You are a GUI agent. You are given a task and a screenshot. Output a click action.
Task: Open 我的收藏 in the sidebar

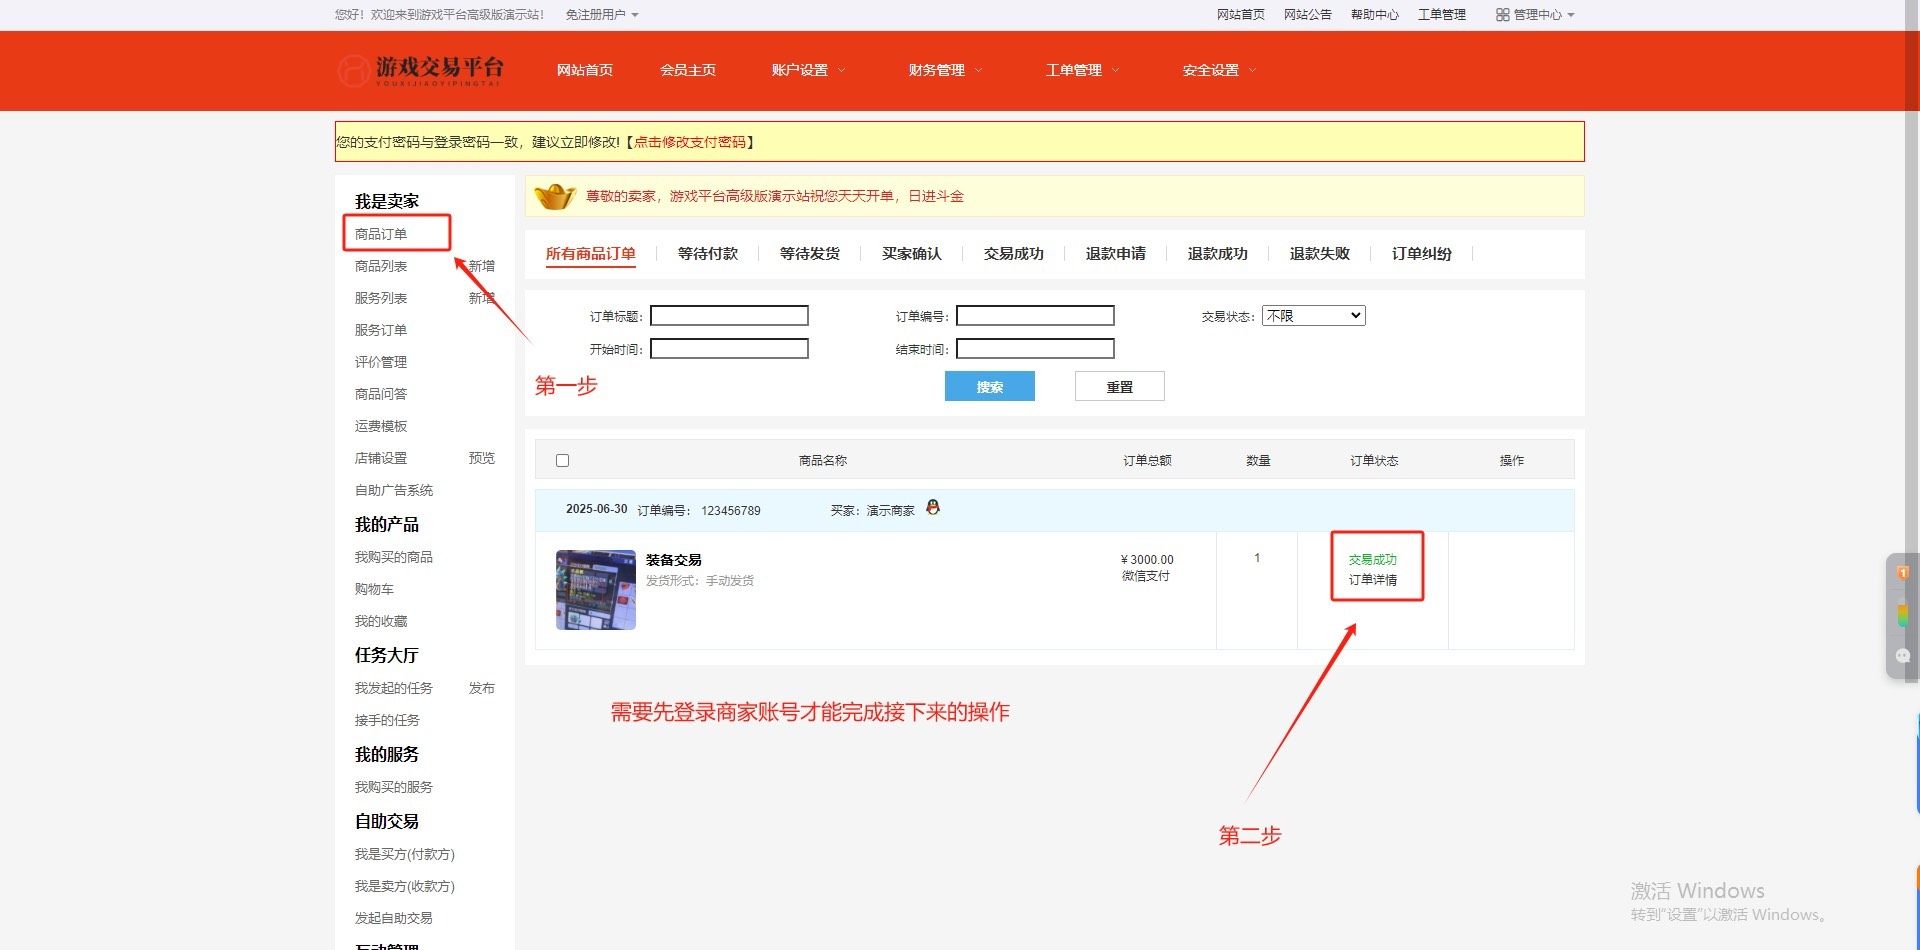(x=381, y=621)
